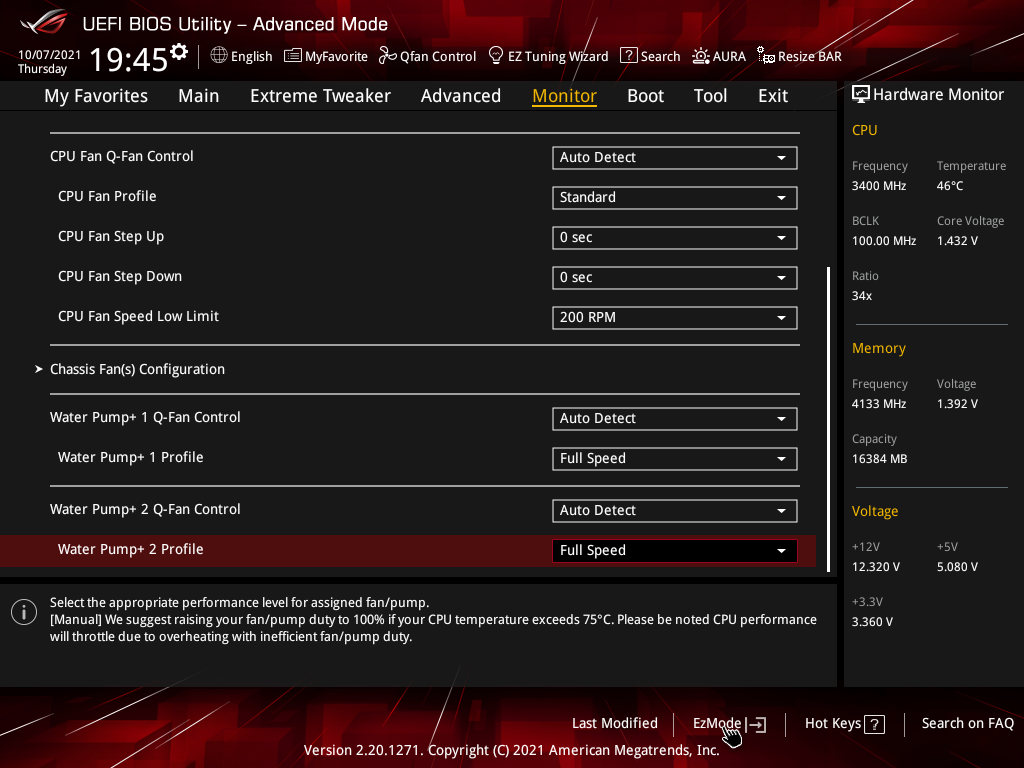Click Core Voltage value 1.432 V
Image resolution: width=1024 pixels, height=768 pixels.
[x=957, y=241]
